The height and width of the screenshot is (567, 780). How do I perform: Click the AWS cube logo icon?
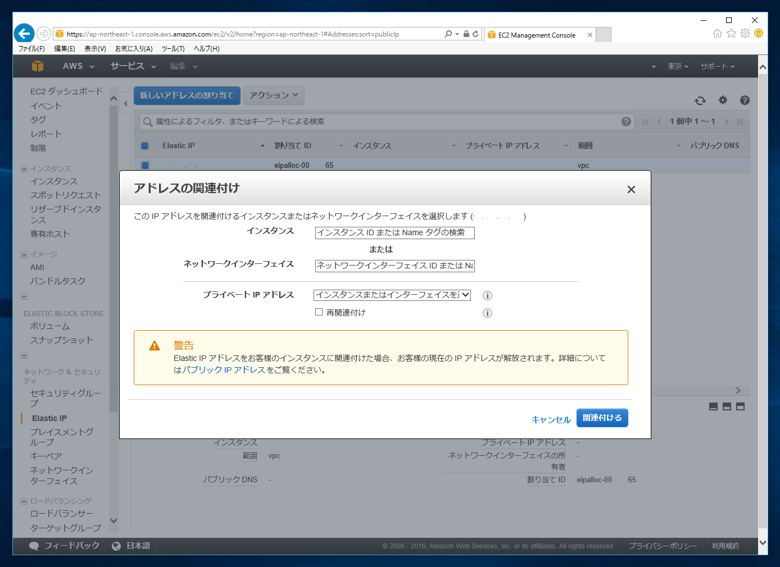click(37, 66)
